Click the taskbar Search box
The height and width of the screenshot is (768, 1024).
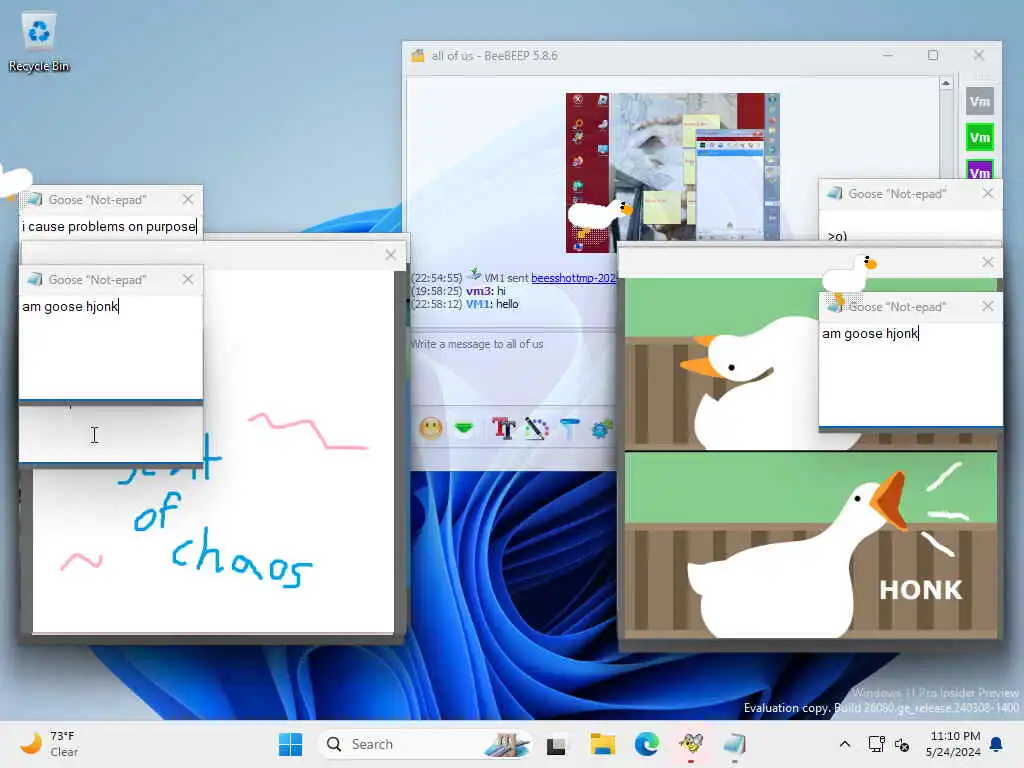tap(424, 744)
